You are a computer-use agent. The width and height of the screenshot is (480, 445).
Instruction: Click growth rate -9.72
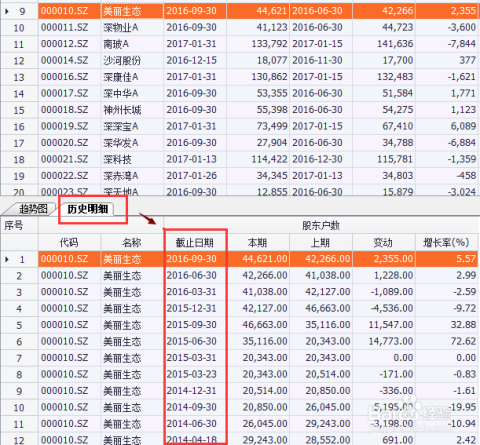tap(464, 308)
